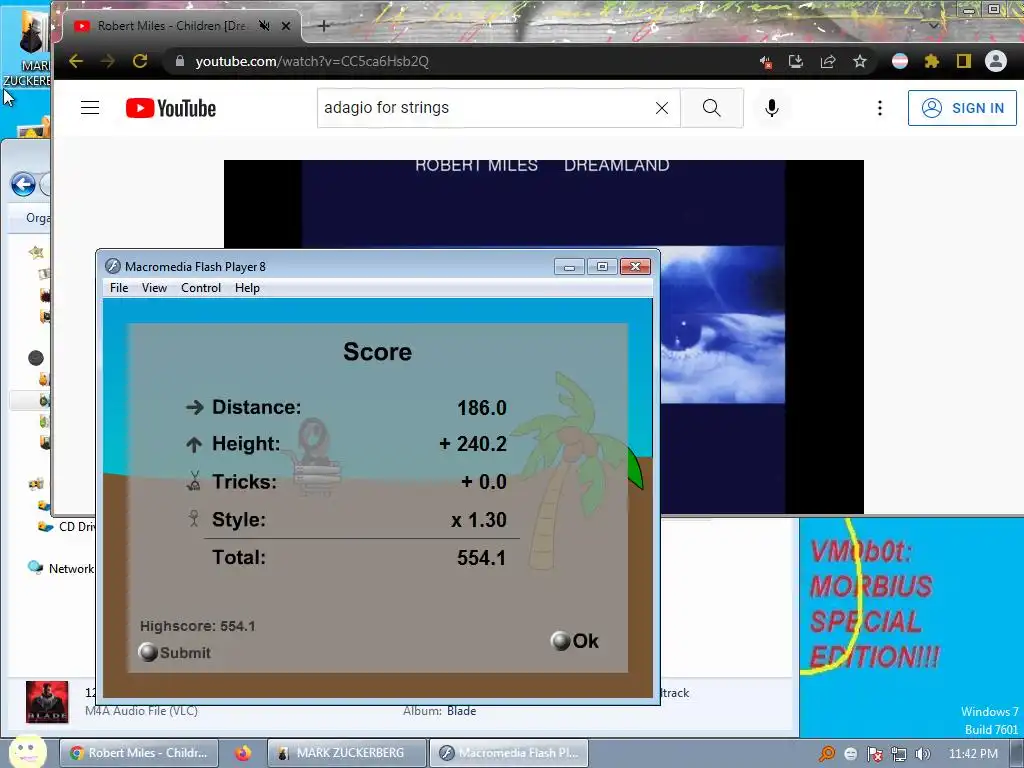Open the tab search chevron in Chrome
Screen dimensions: 1024x768
click(934, 26)
